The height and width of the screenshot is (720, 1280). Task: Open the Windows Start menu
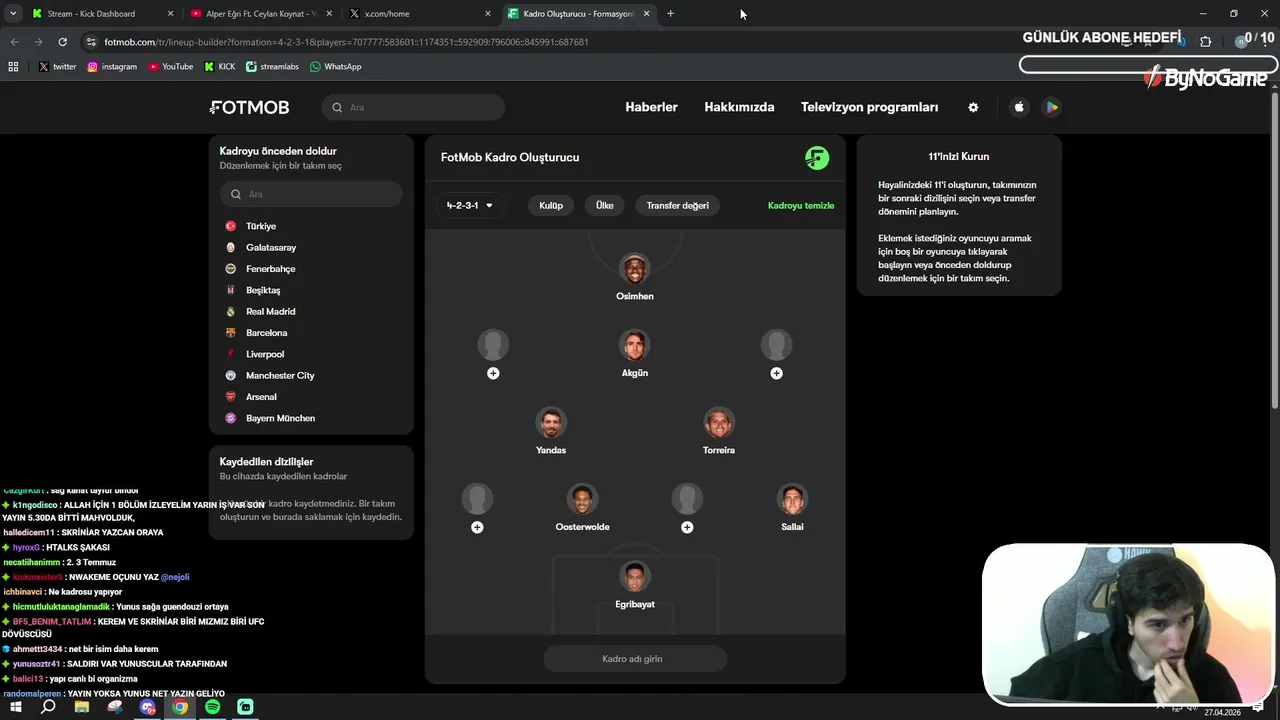(16, 707)
